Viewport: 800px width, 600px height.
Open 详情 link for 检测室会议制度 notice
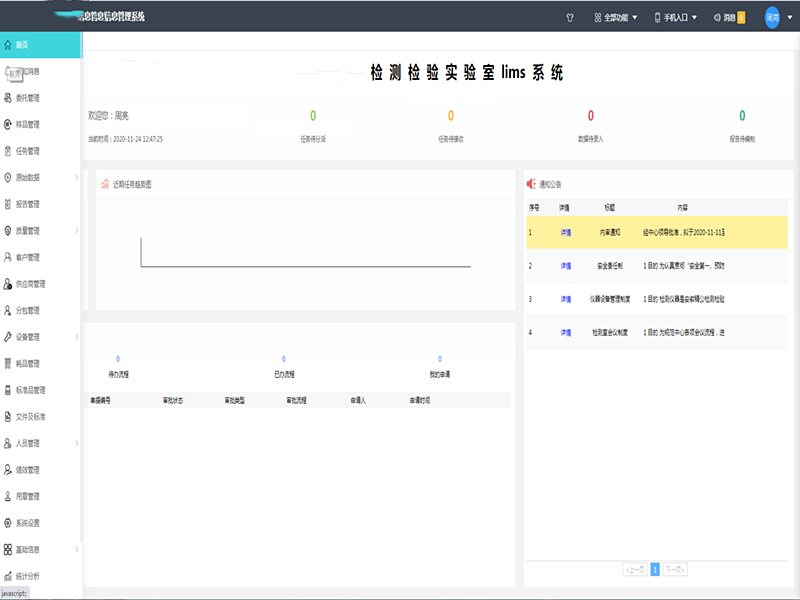click(565, 332)
